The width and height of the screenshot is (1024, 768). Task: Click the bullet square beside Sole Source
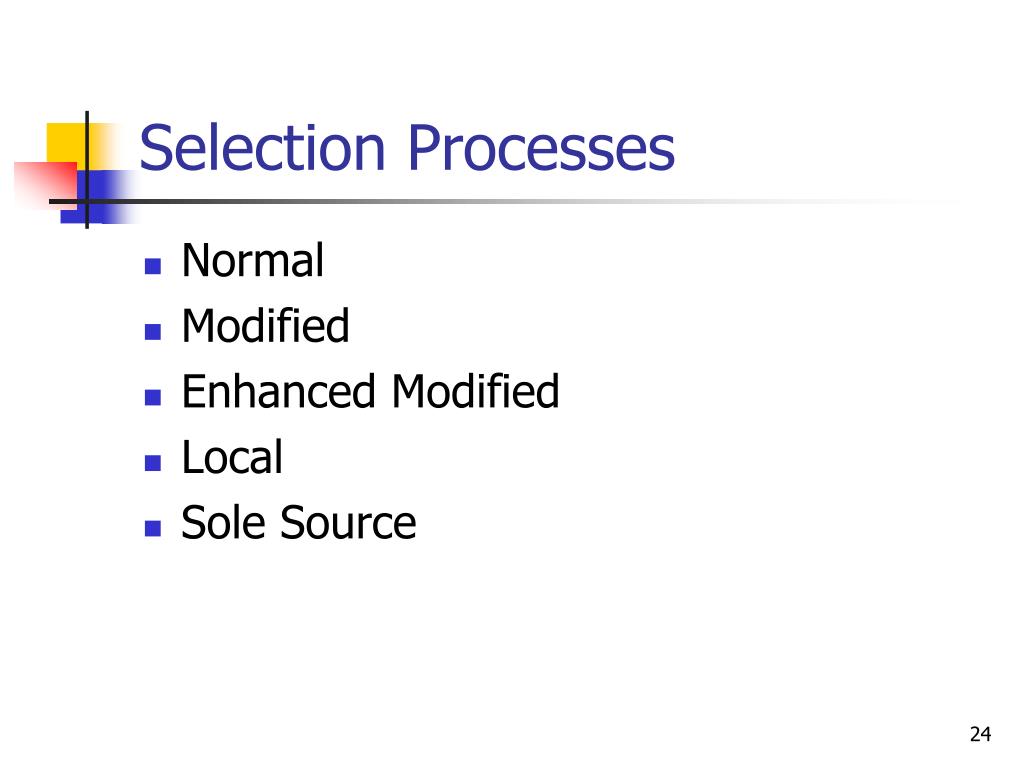pyautogui.click(x=153, y=528)
